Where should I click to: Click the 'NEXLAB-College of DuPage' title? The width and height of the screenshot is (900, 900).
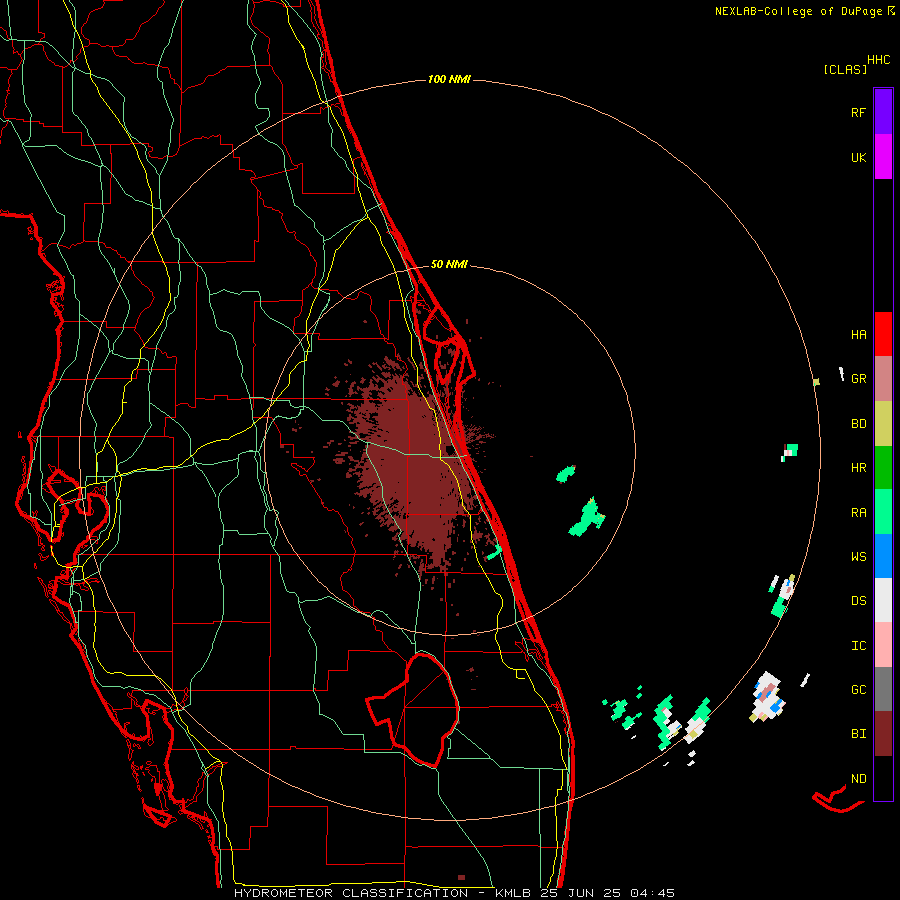coord(798,11)
